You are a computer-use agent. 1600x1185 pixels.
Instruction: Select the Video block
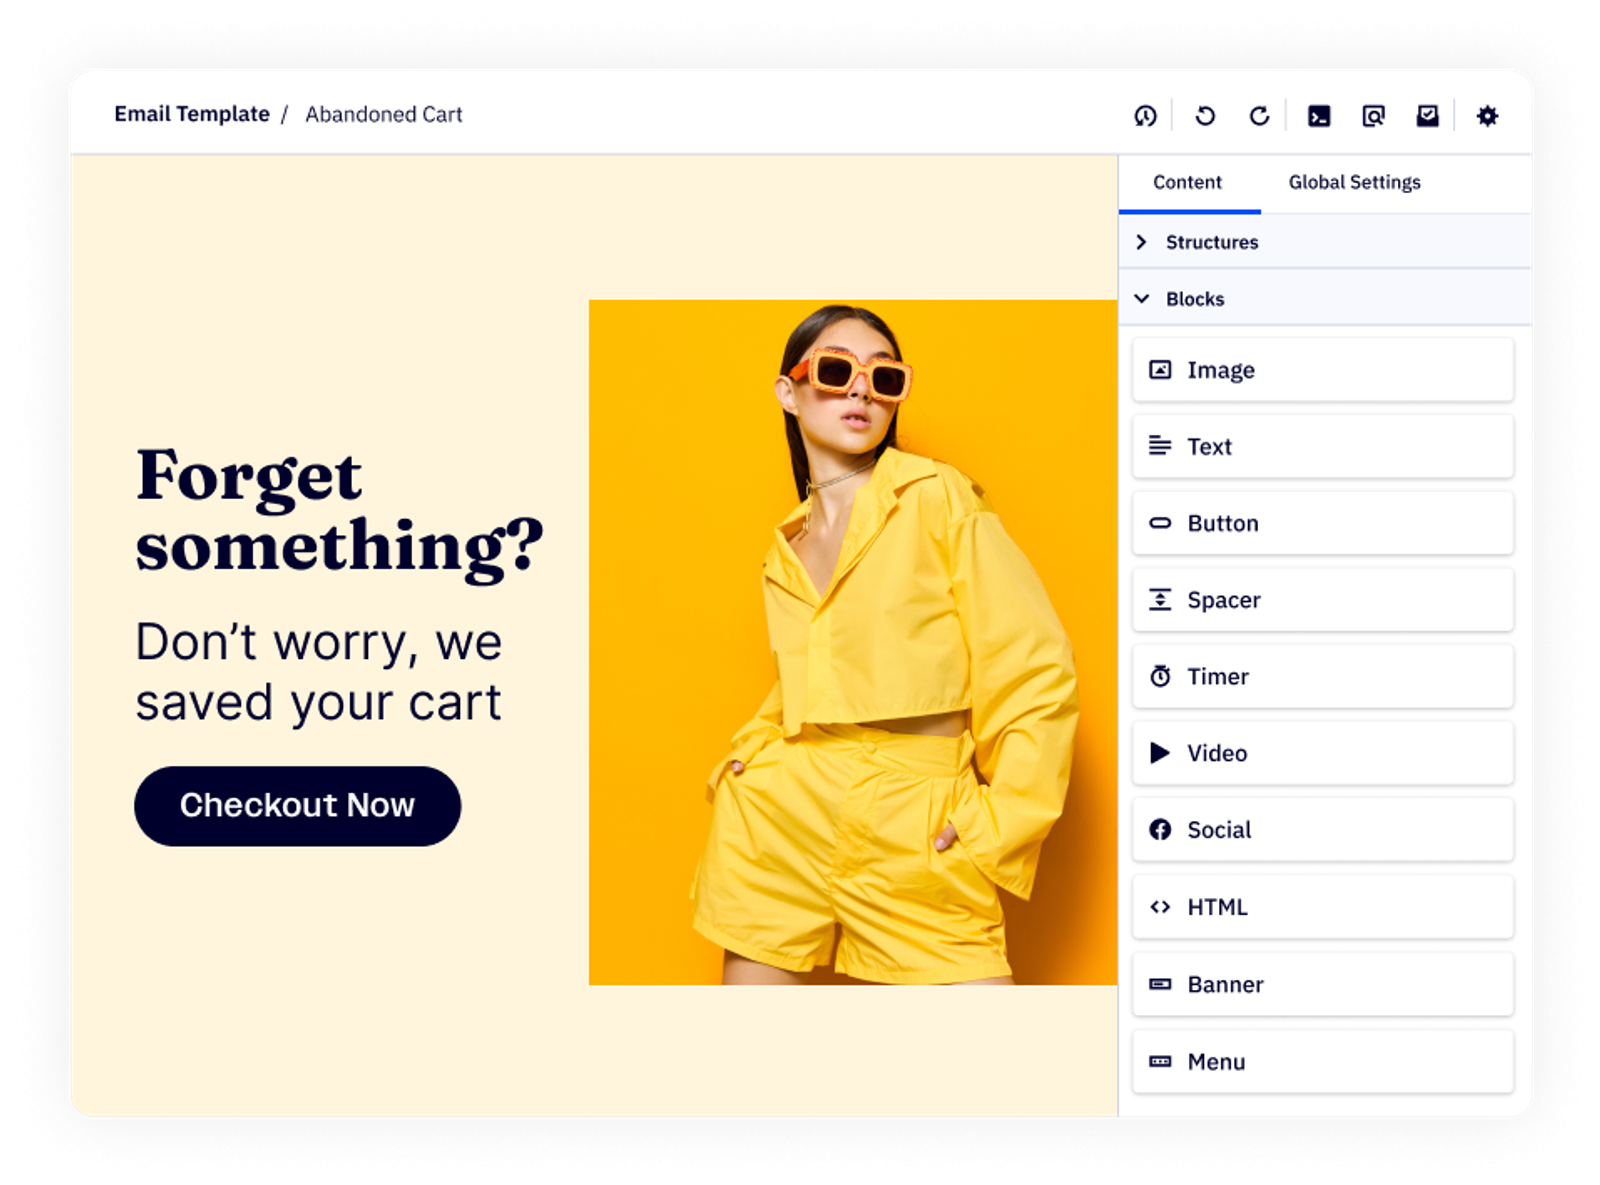1322,753
